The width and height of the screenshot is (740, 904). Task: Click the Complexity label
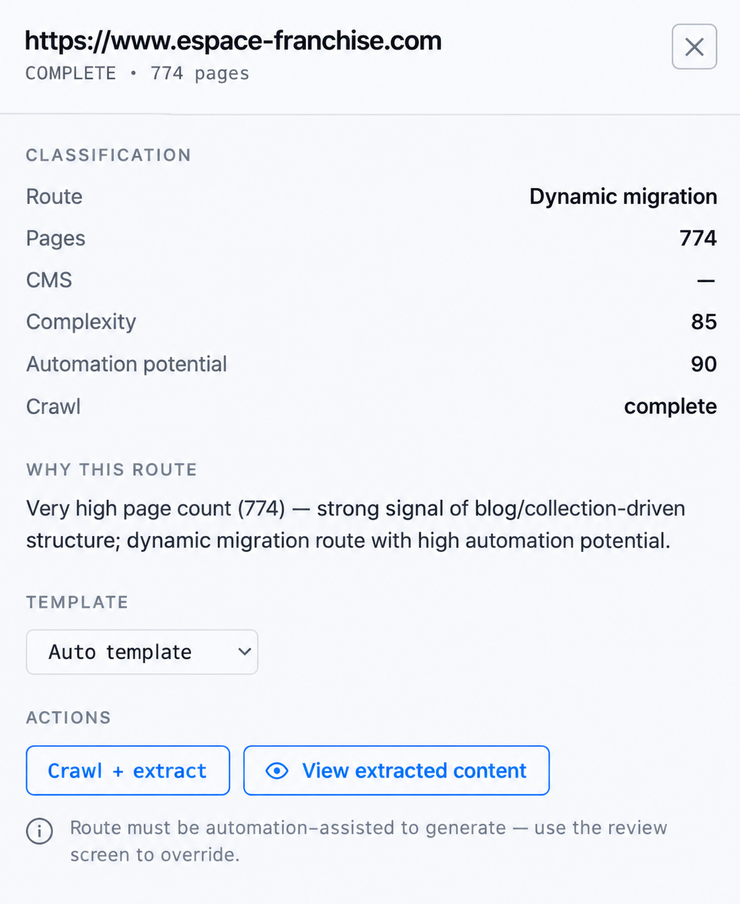pyautogui.click(x=81, y=322)
